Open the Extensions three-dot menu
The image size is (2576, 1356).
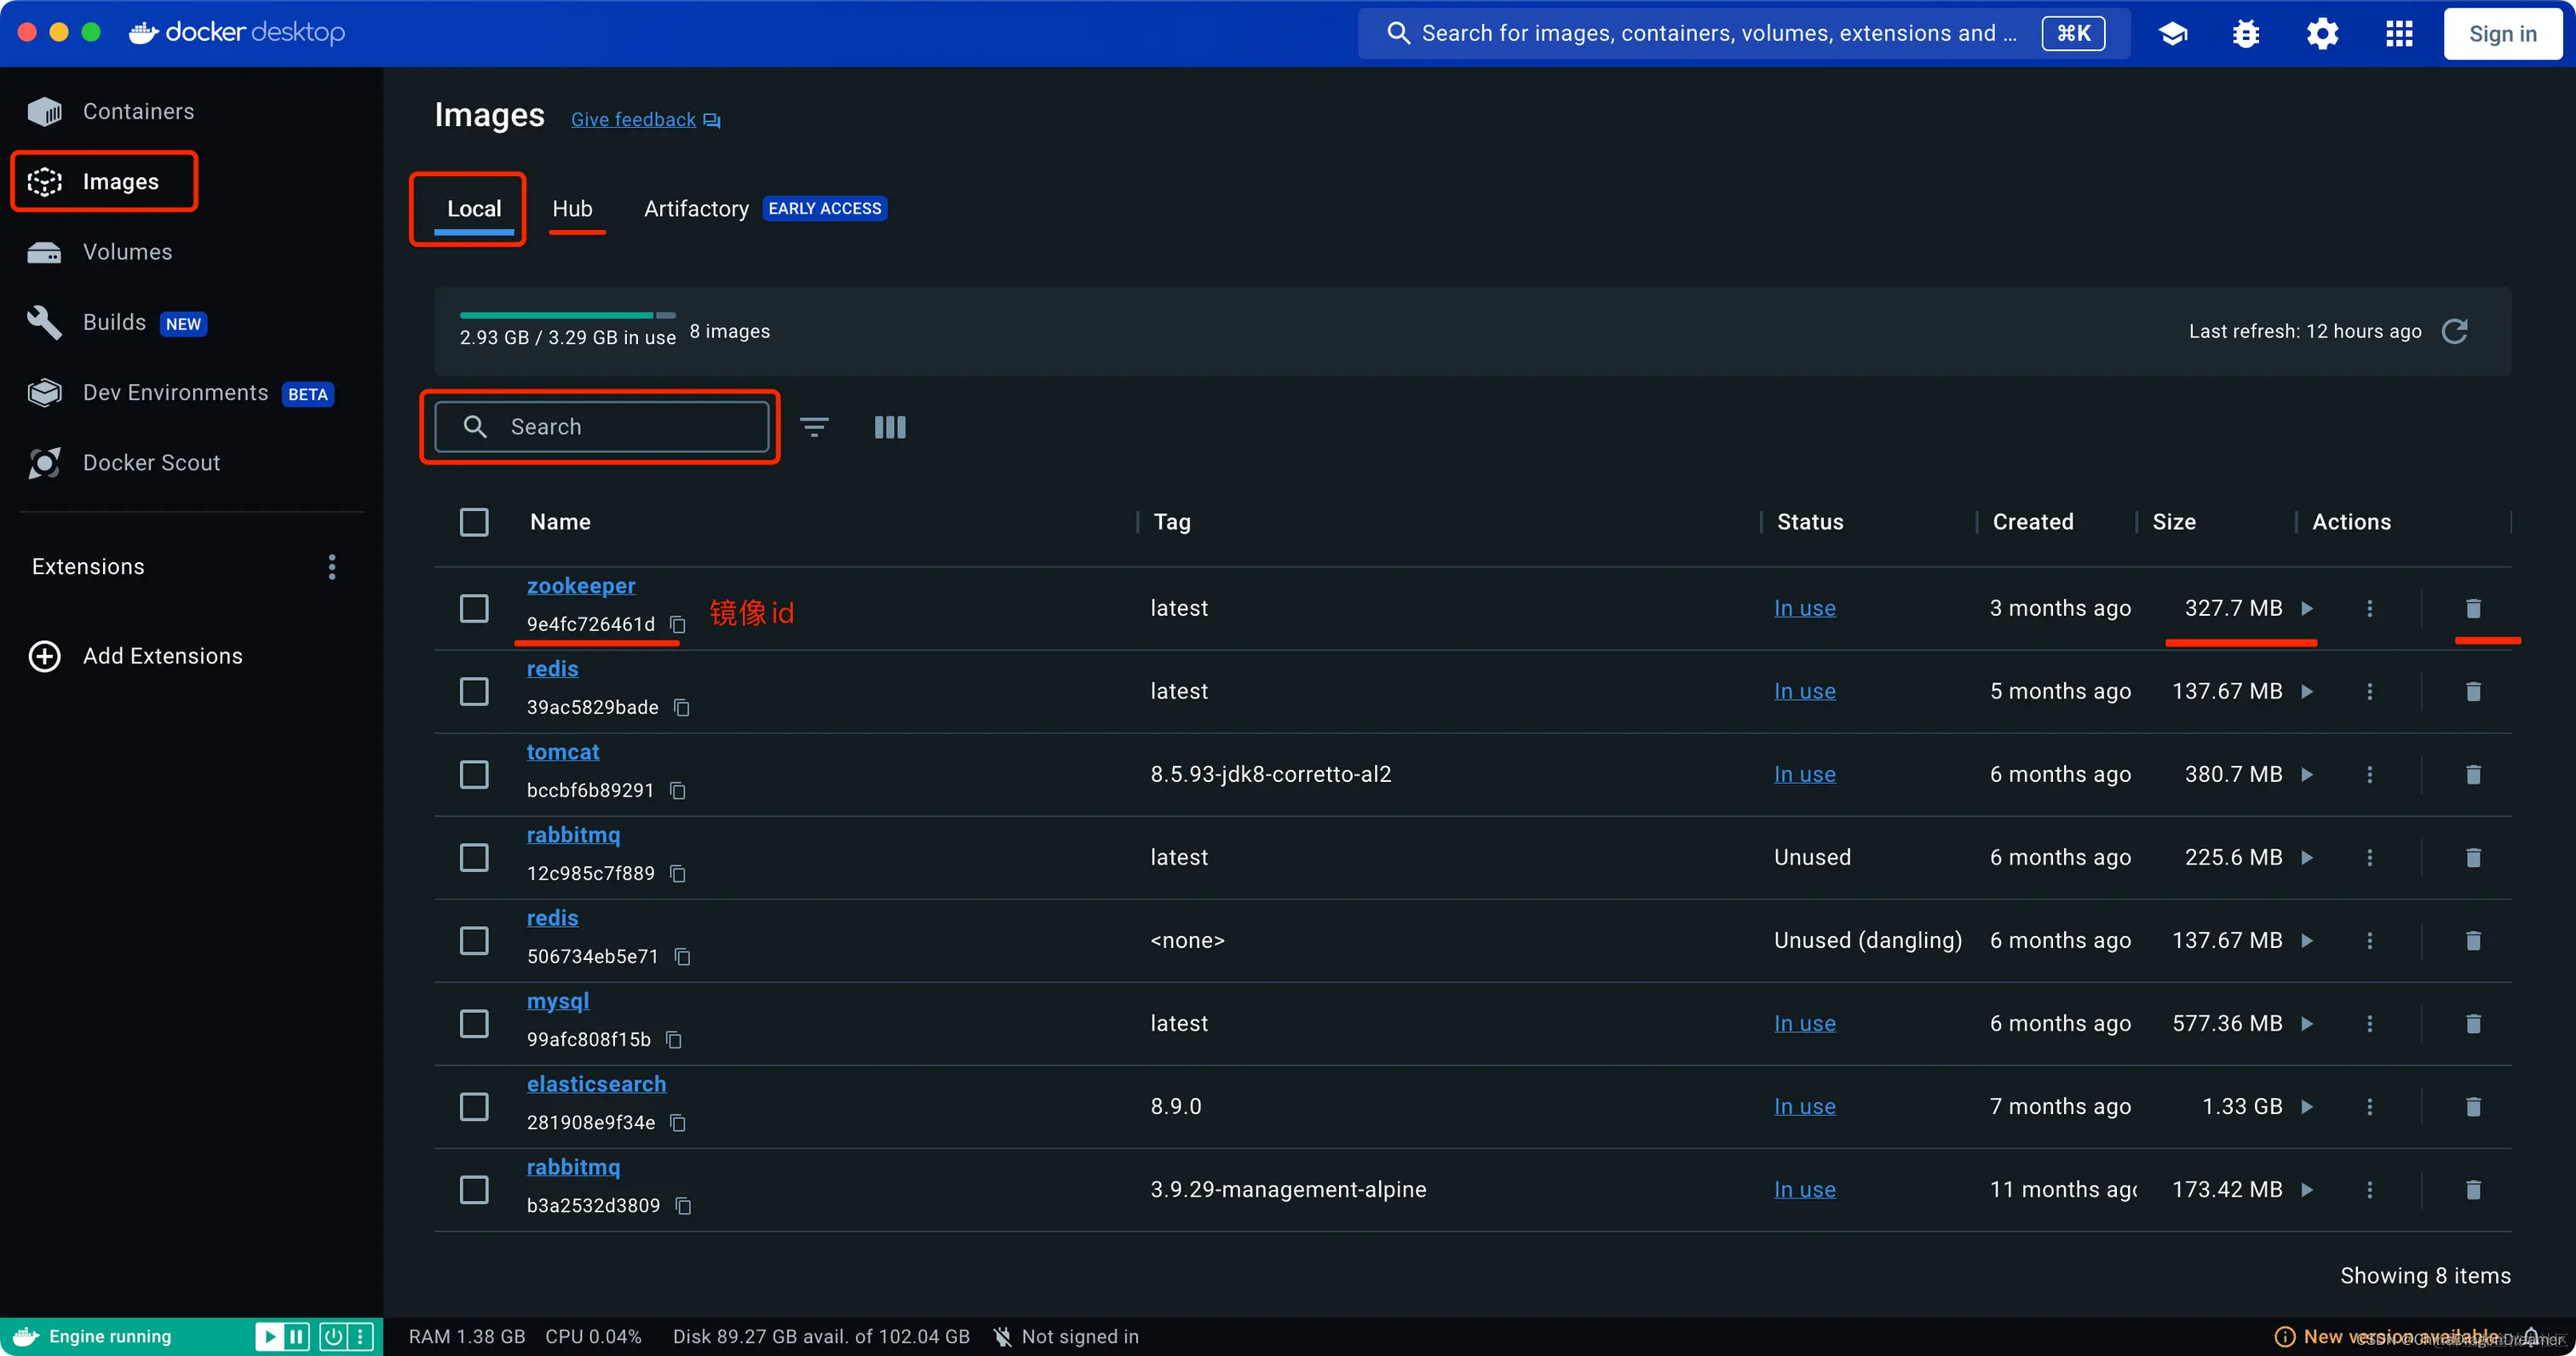[x=332, y=567]
